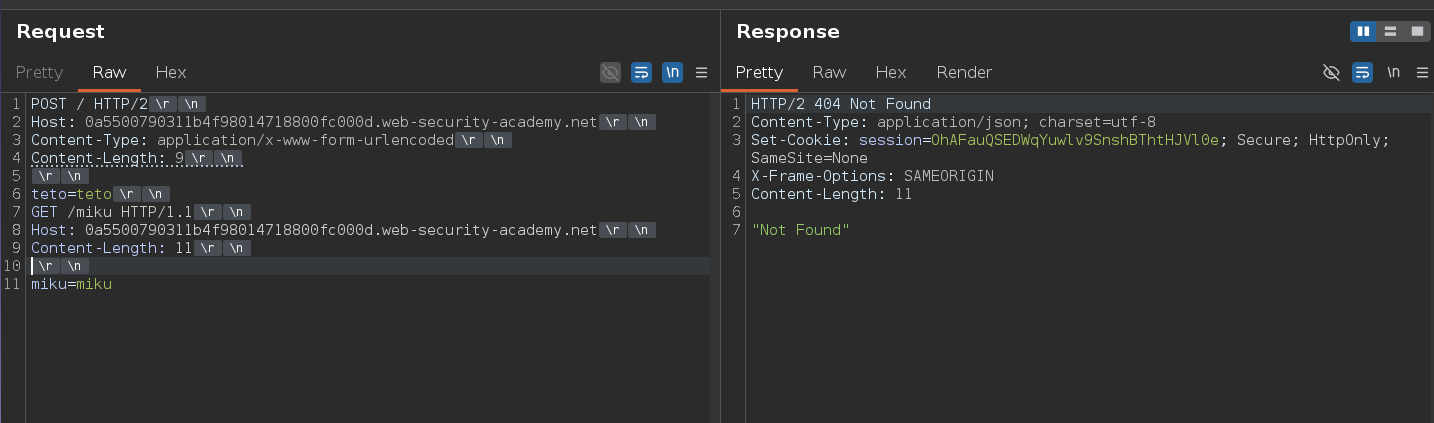Viewport: 1434px width, 423px height.
Task: Select the Raw tab in Request panel
Action: tap(109, 72)
